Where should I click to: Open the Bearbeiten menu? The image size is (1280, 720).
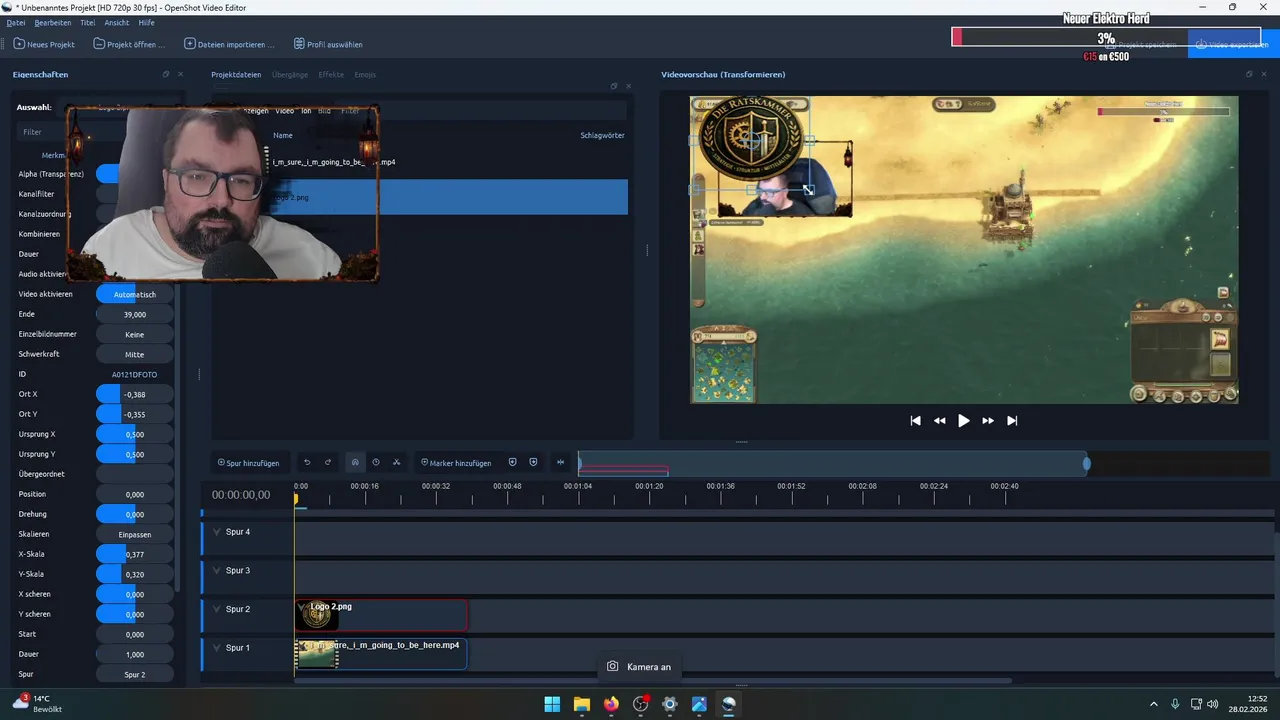[x=52, y=22]
